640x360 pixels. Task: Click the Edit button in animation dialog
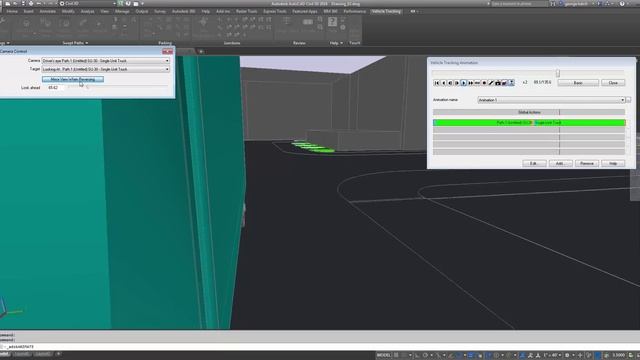[534, 163]
